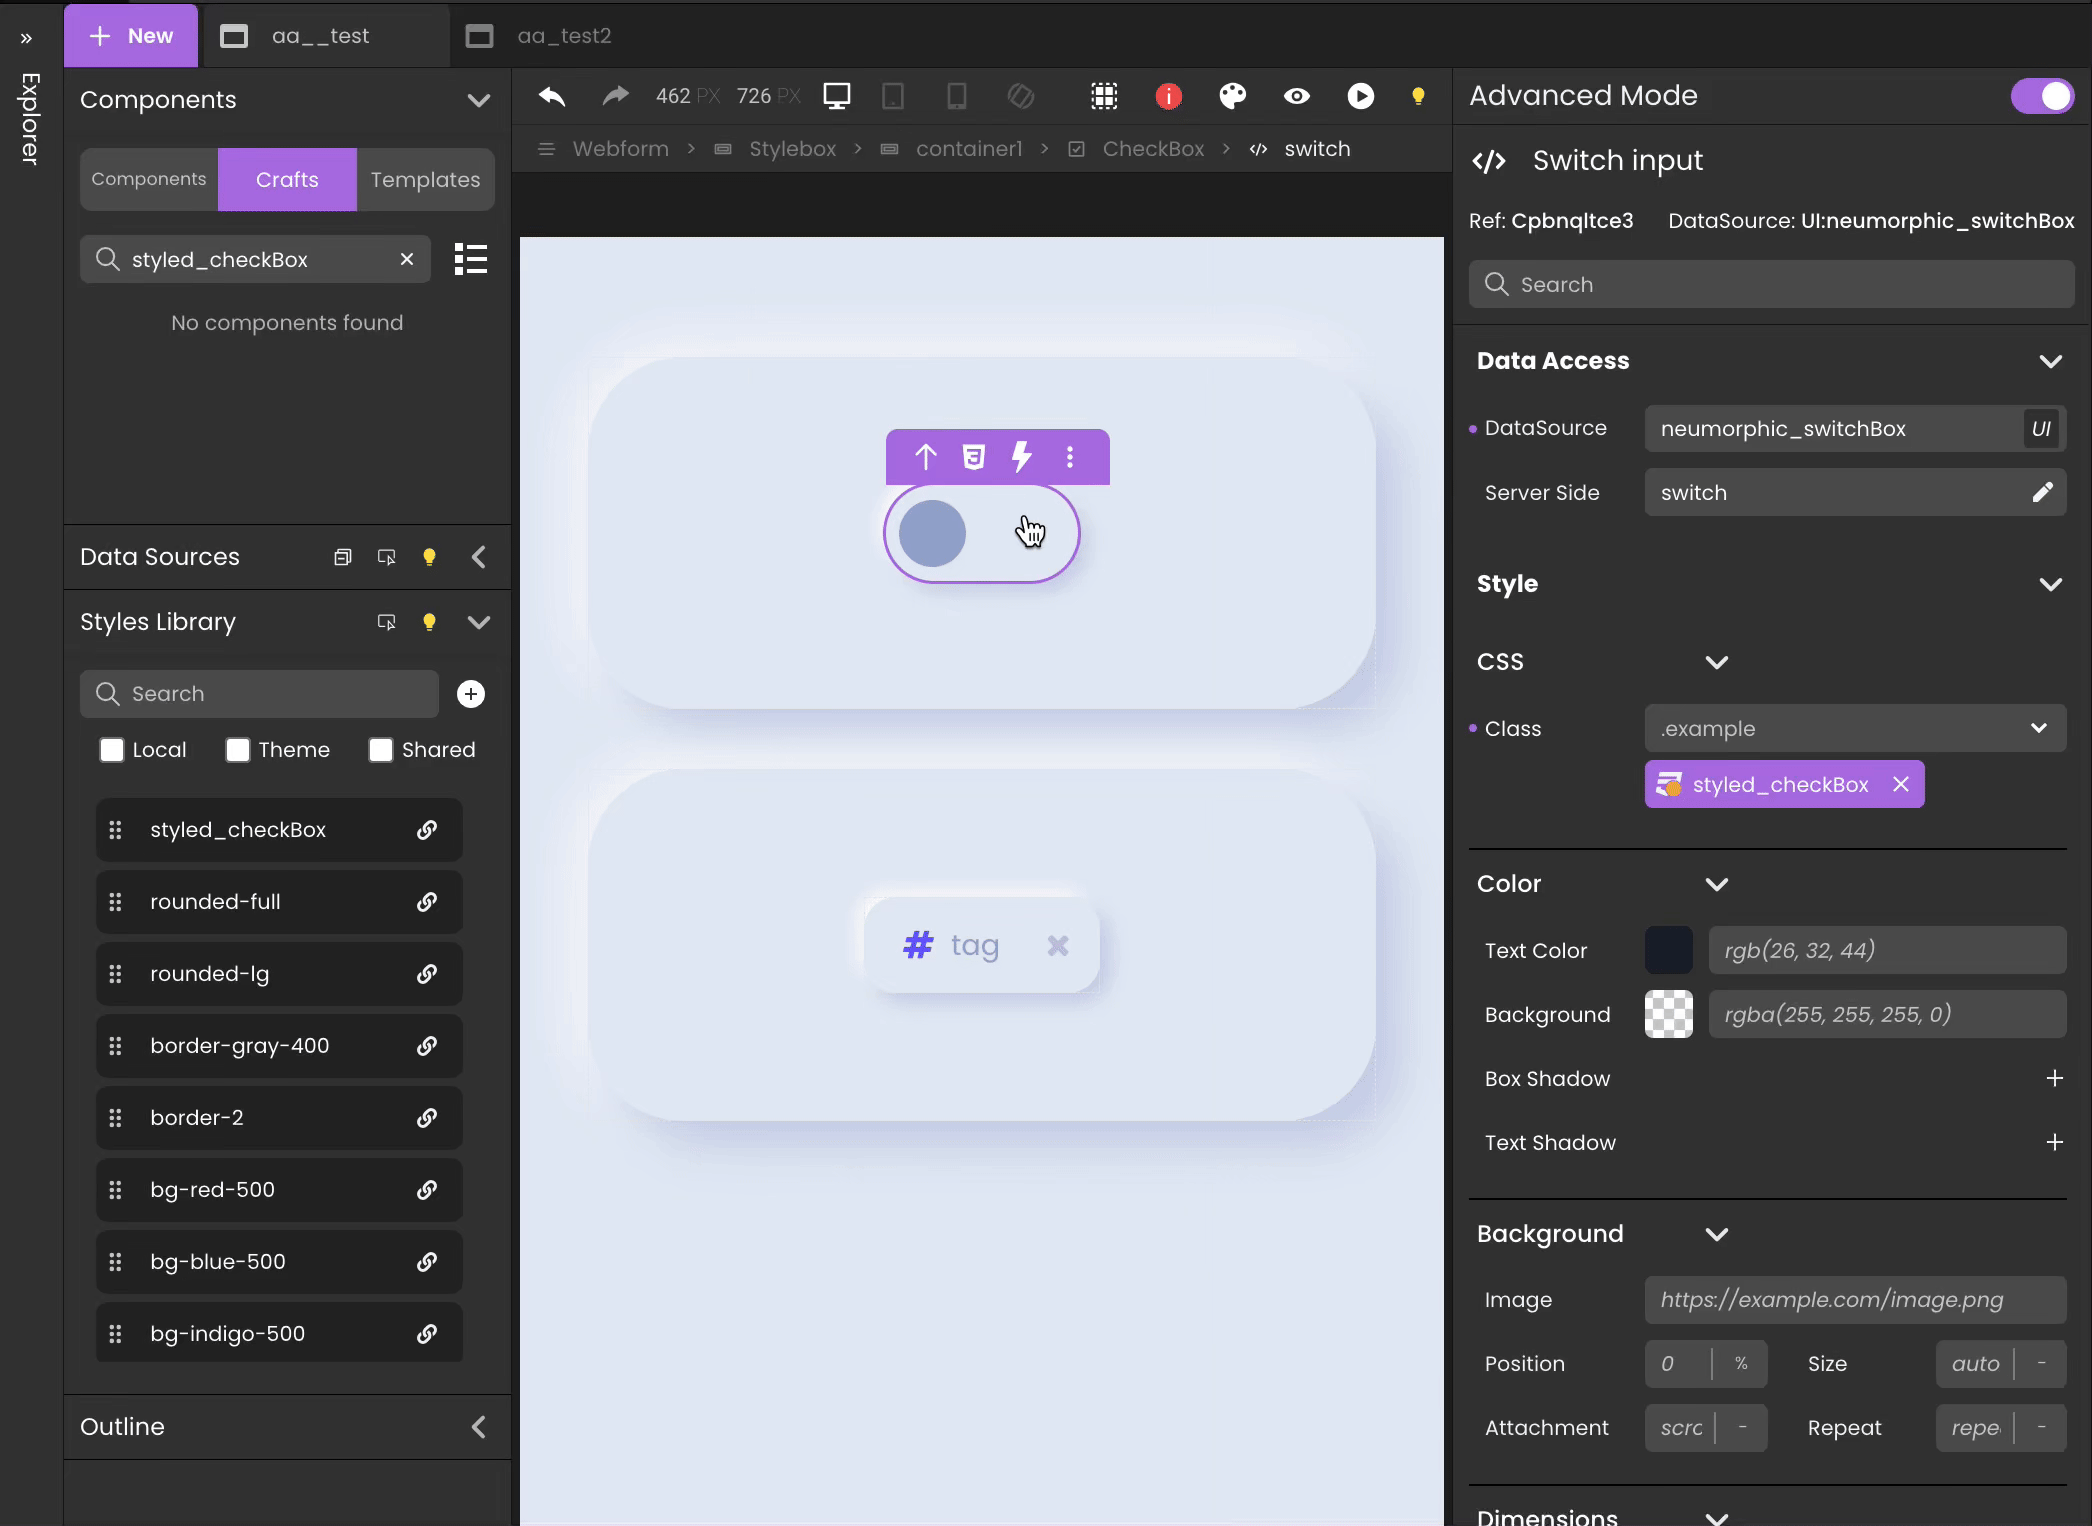
Task: Select the Components tab in panel
Action: pyautogui.click(x=148, y=179)
